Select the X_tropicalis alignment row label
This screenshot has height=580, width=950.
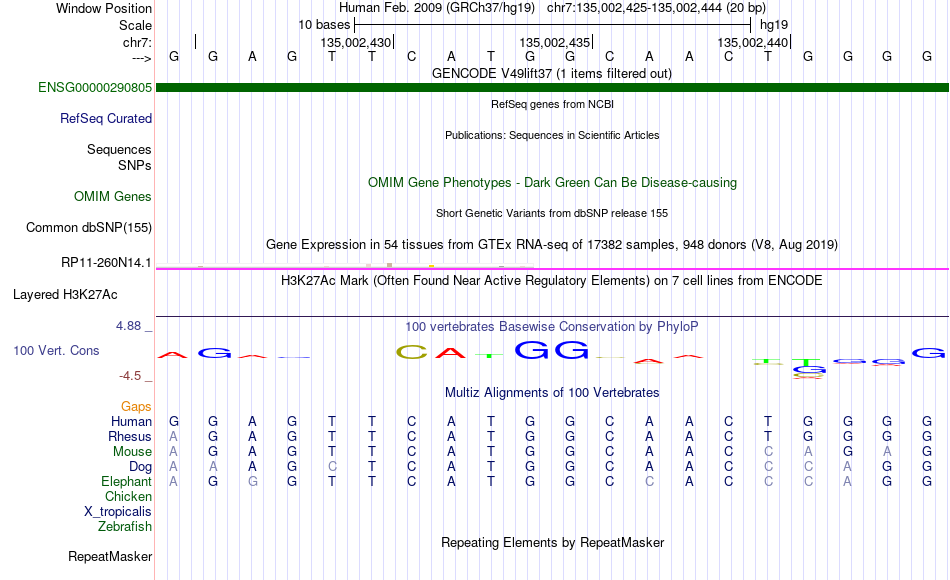(x=118, y=512)
